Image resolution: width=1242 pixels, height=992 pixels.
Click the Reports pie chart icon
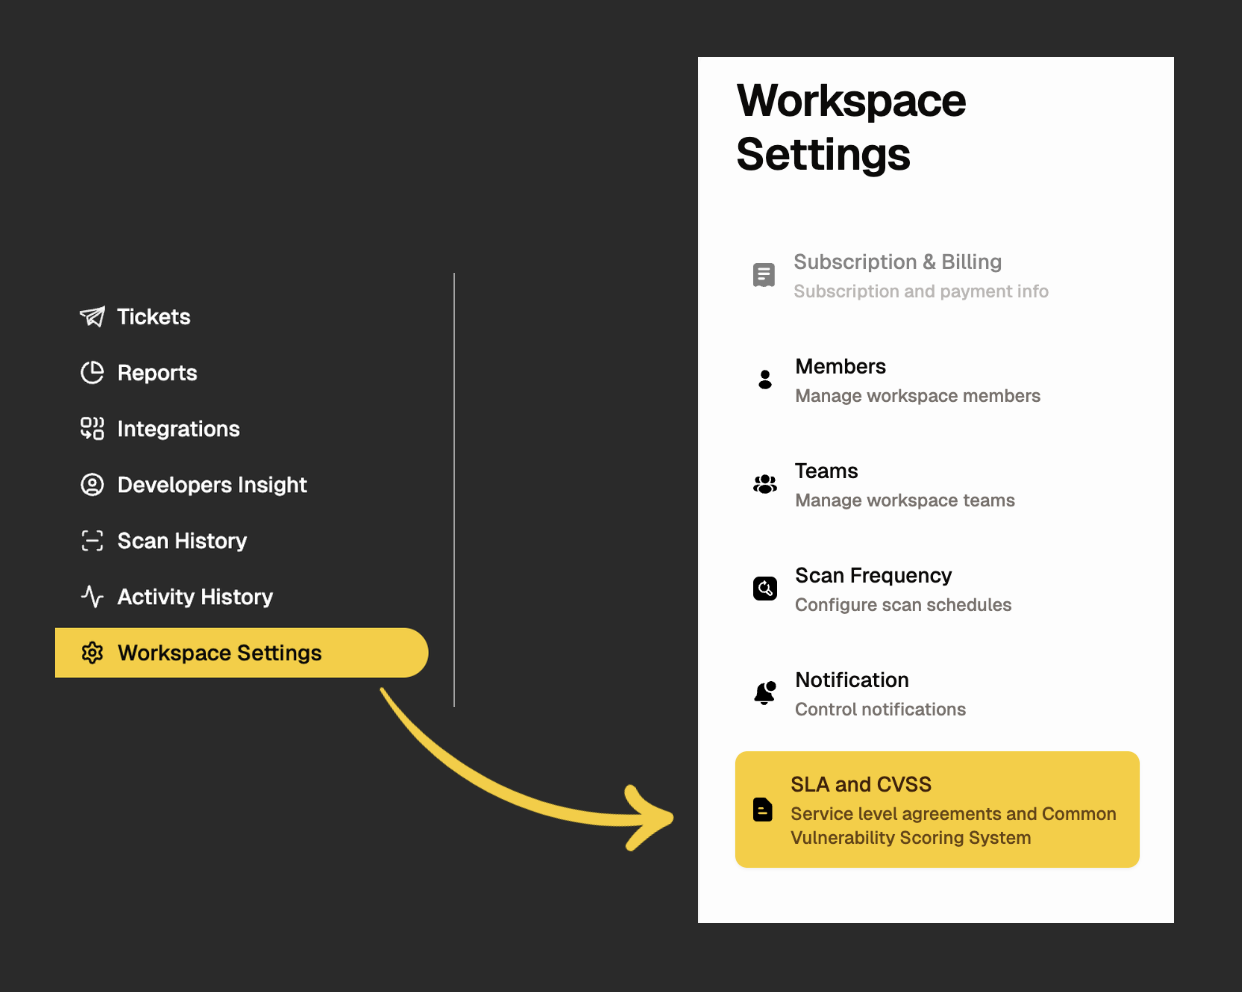[92, 372]
